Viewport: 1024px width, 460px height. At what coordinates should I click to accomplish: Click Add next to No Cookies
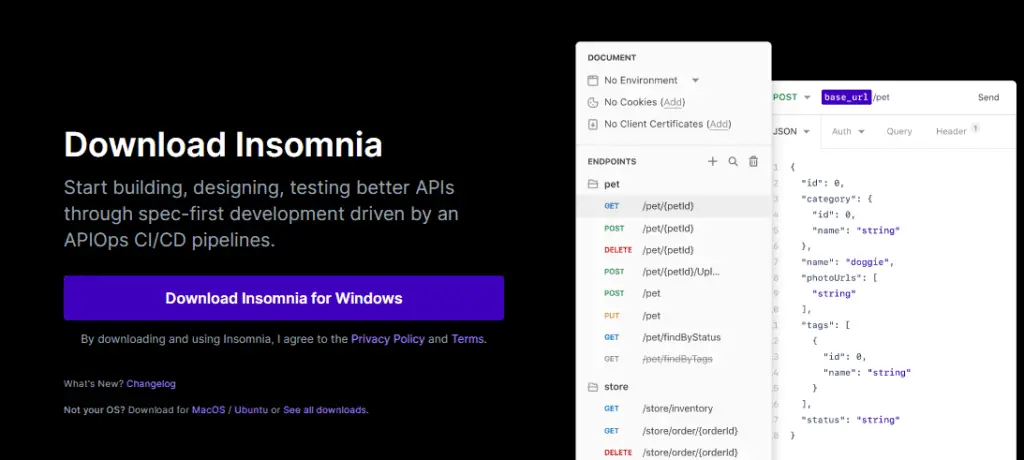(673, 102)
